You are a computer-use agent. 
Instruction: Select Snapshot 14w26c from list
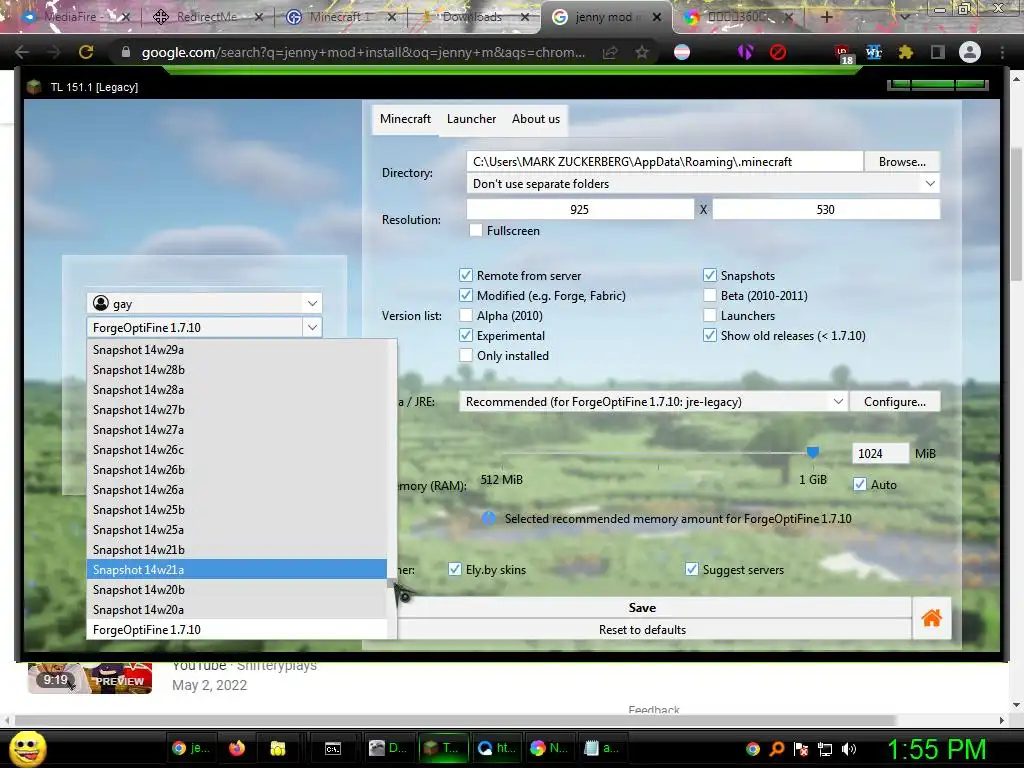[x=236, y=449]
